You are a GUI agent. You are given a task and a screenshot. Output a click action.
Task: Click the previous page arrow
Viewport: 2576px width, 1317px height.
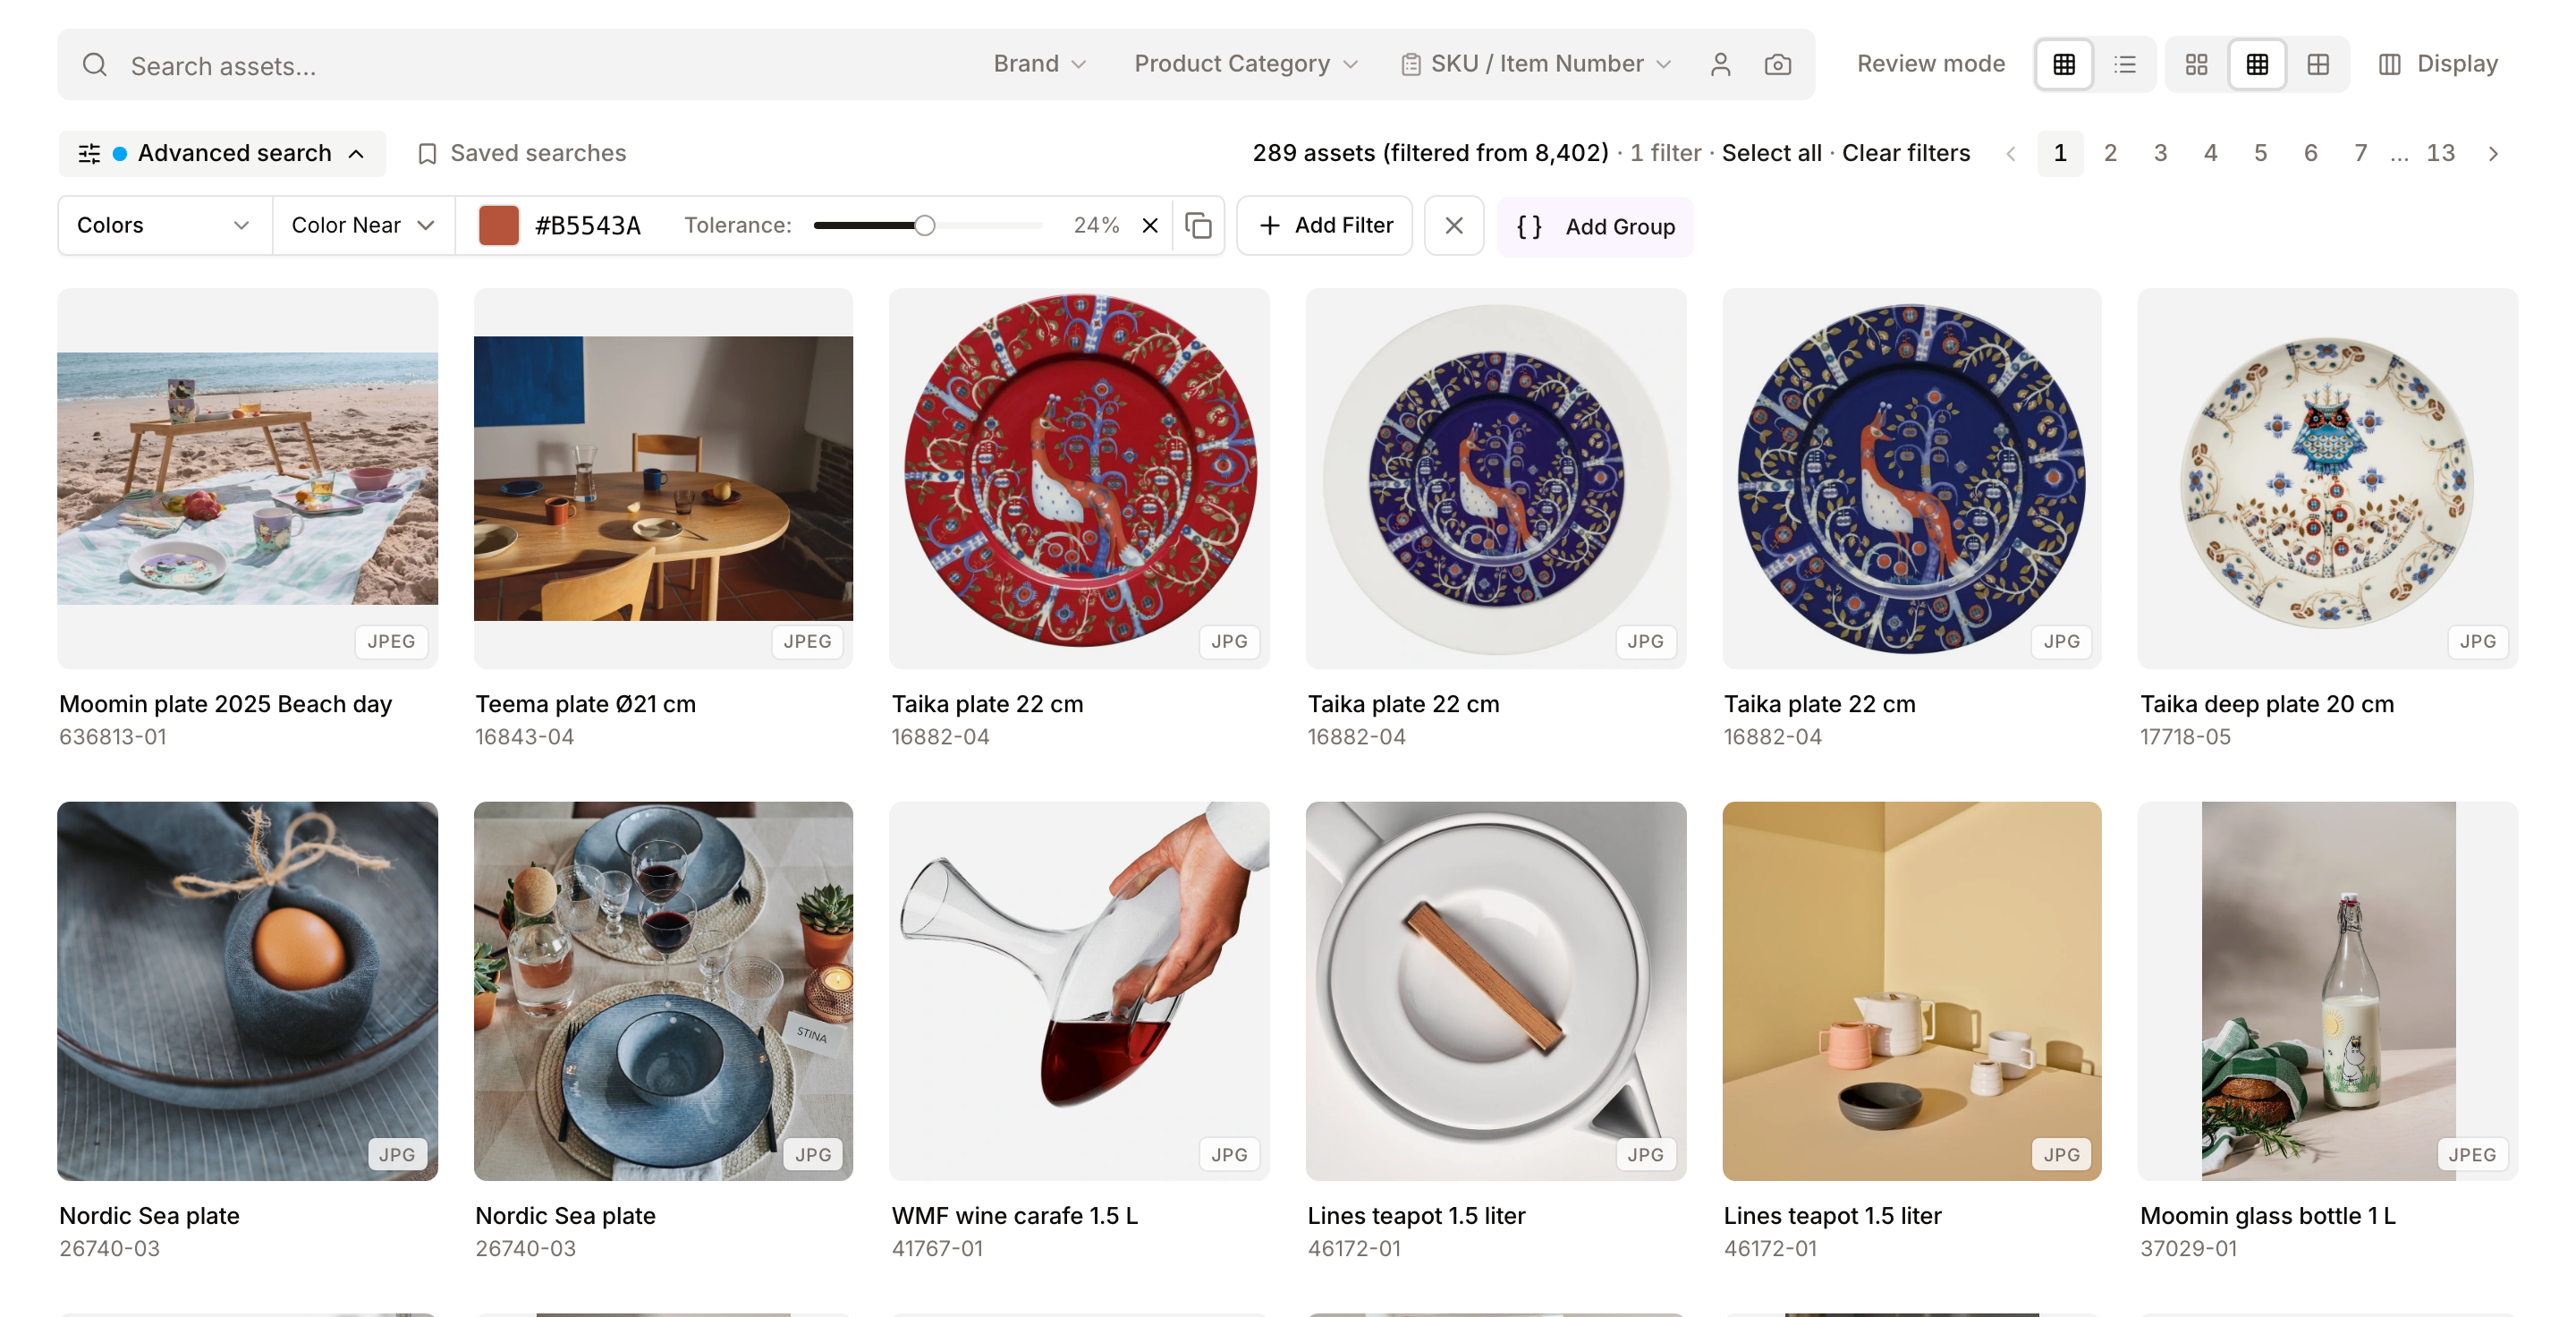pos(2010,153)
